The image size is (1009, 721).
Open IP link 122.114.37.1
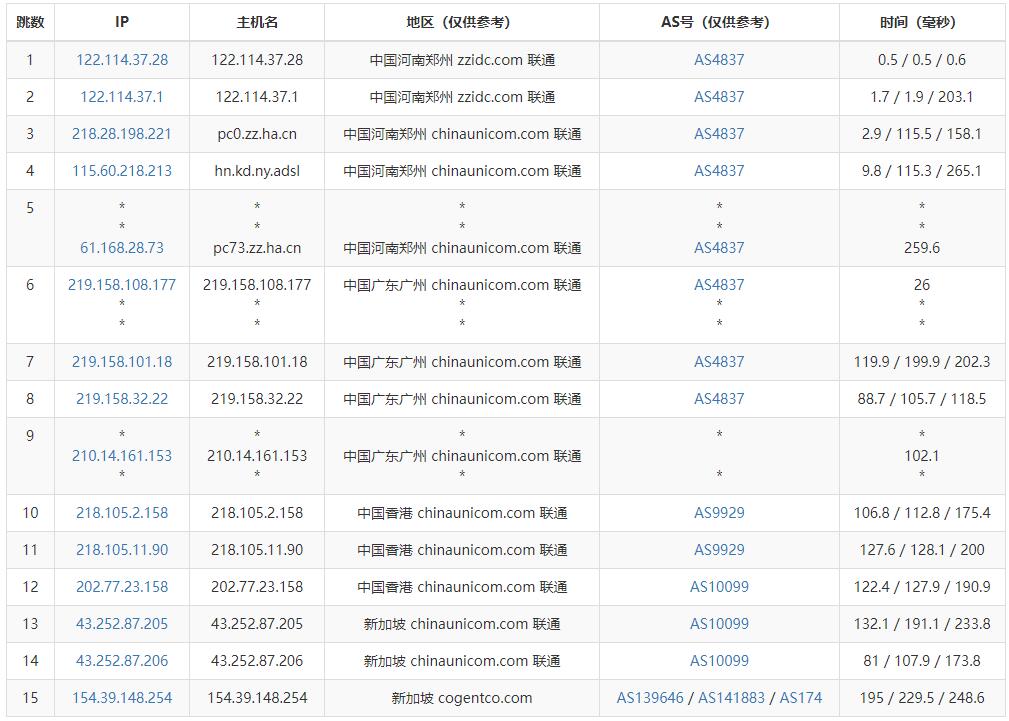coord(122,97)
